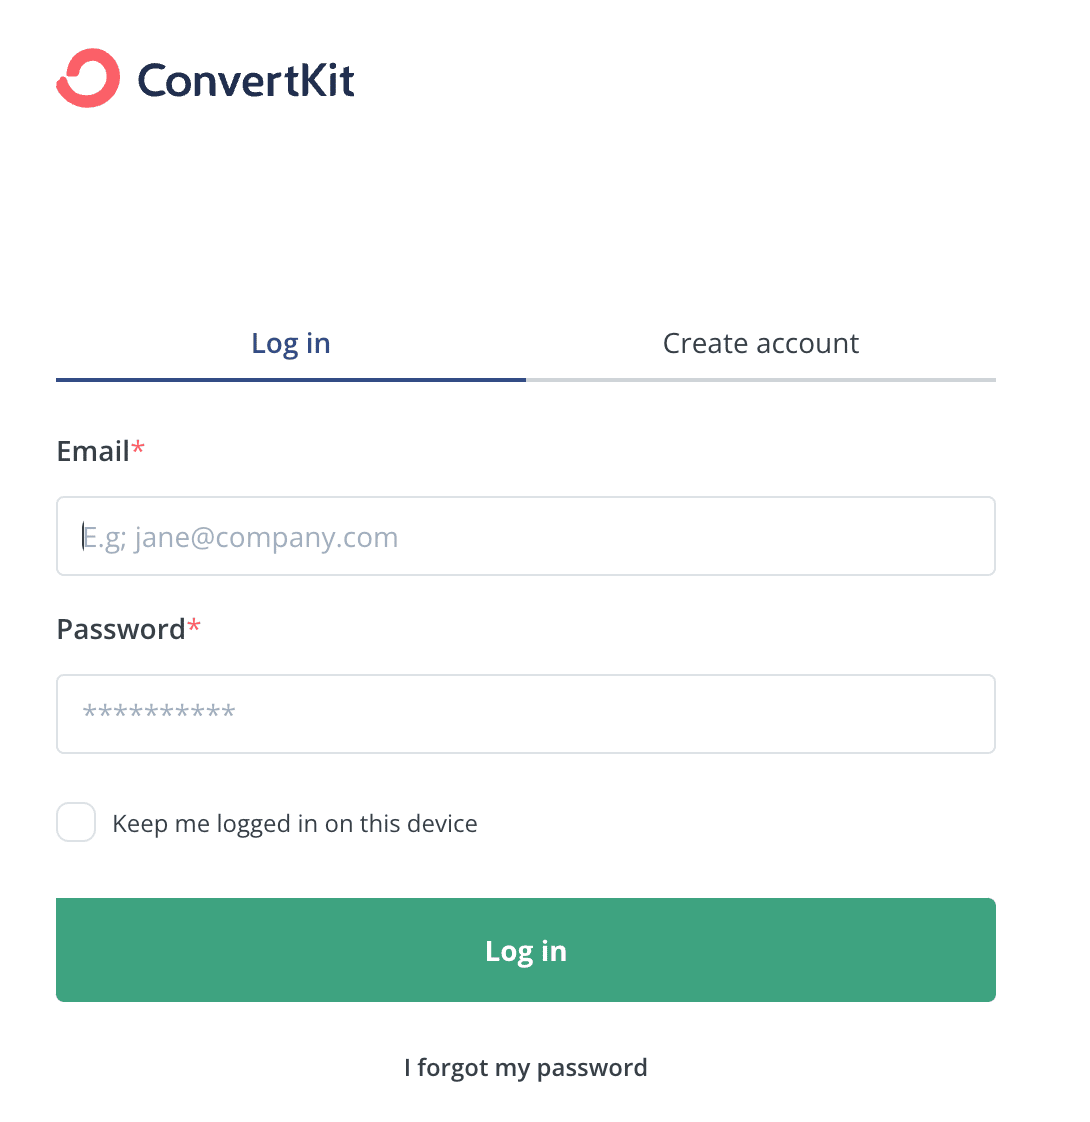This screenshot has width=1090, height=1122.
Task: Enable the keep me logged in checkbox
Action: (76, 822)
